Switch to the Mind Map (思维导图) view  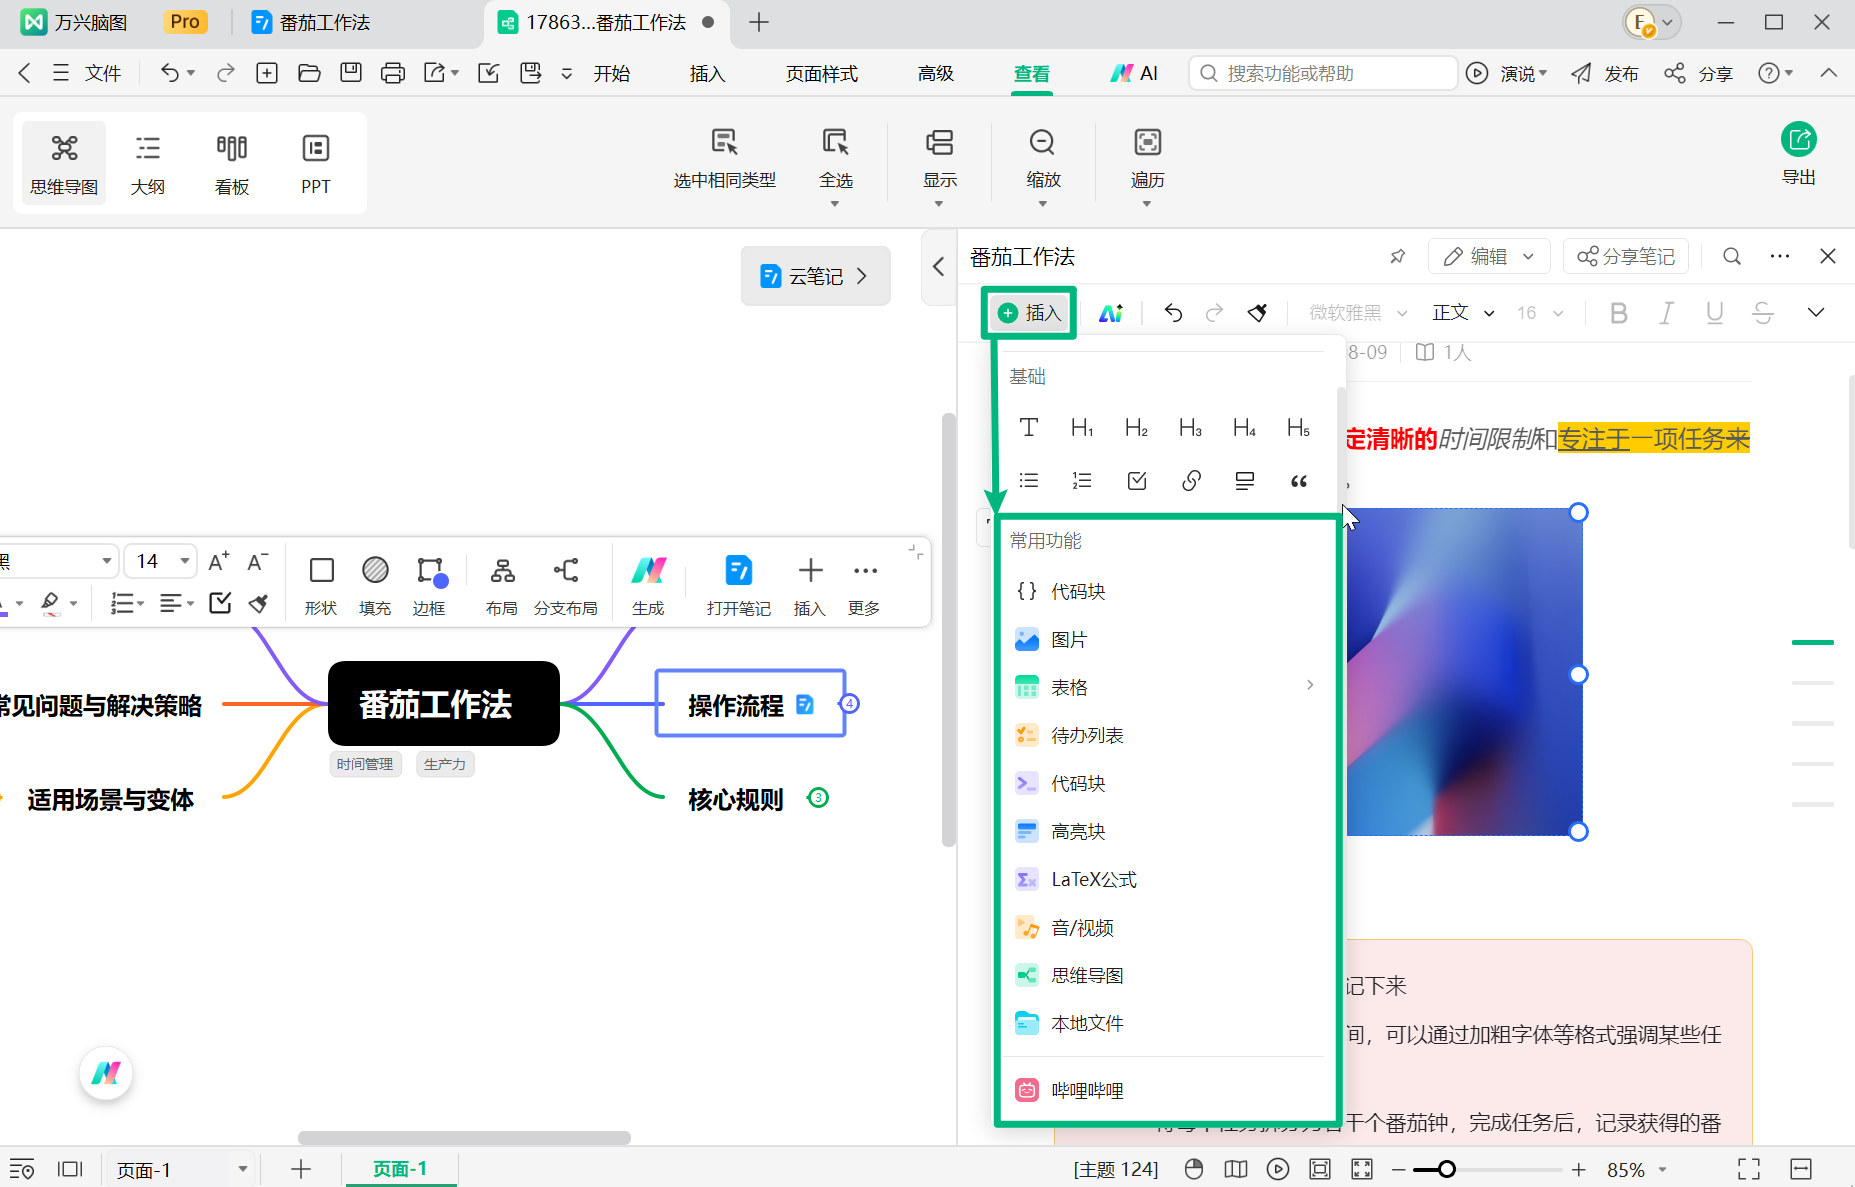coord(64,163)
